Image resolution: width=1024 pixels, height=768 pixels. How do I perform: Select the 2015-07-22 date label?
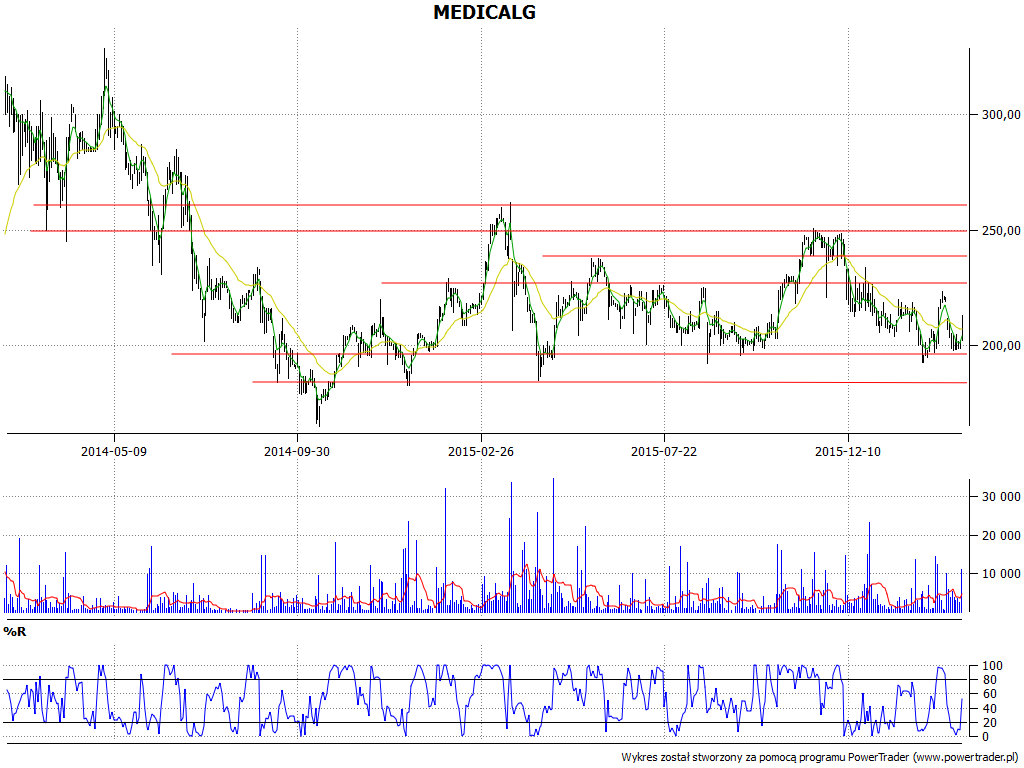tap(664, 451)
